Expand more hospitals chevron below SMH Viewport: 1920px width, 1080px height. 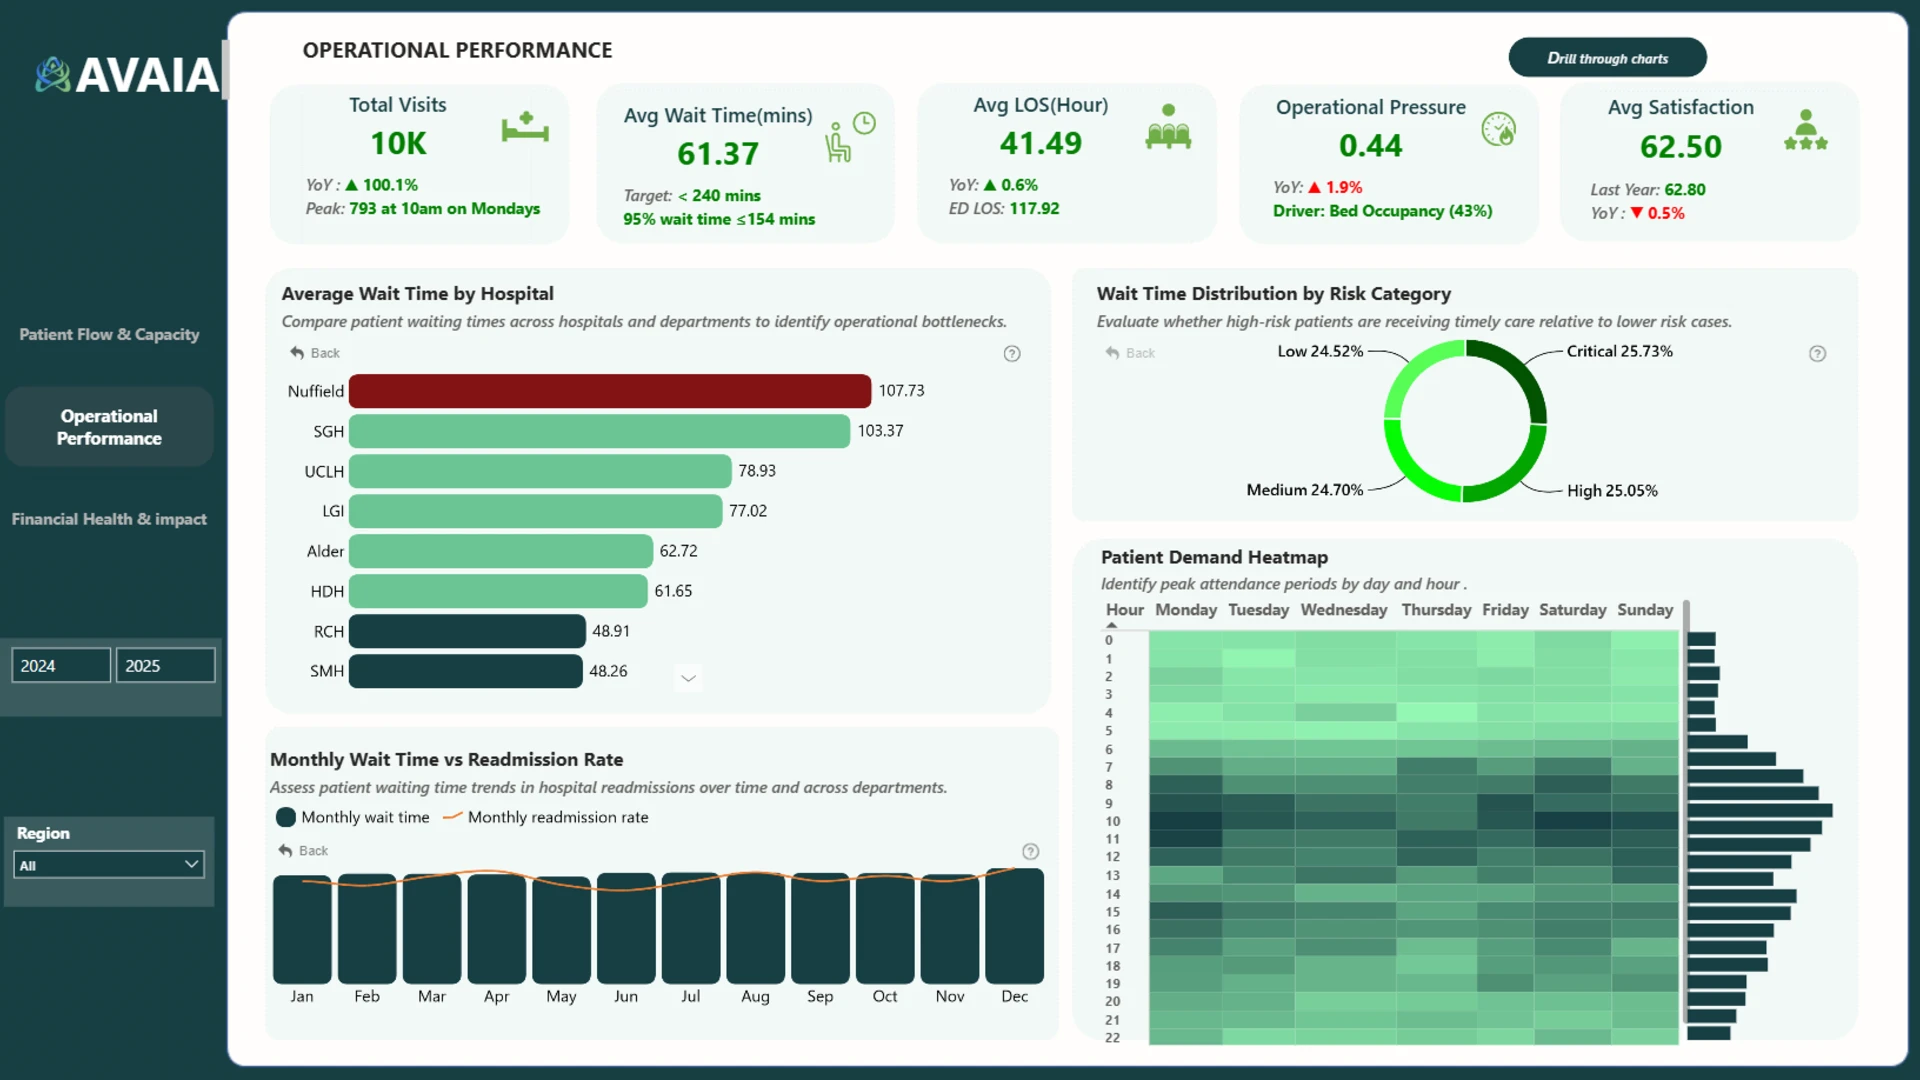tap(688, 678)
